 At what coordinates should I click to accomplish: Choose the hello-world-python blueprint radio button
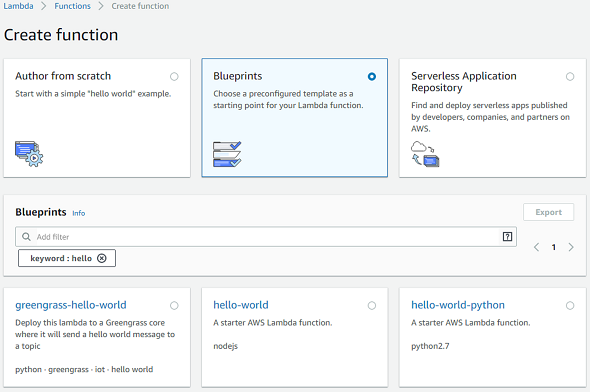(570, 305)
